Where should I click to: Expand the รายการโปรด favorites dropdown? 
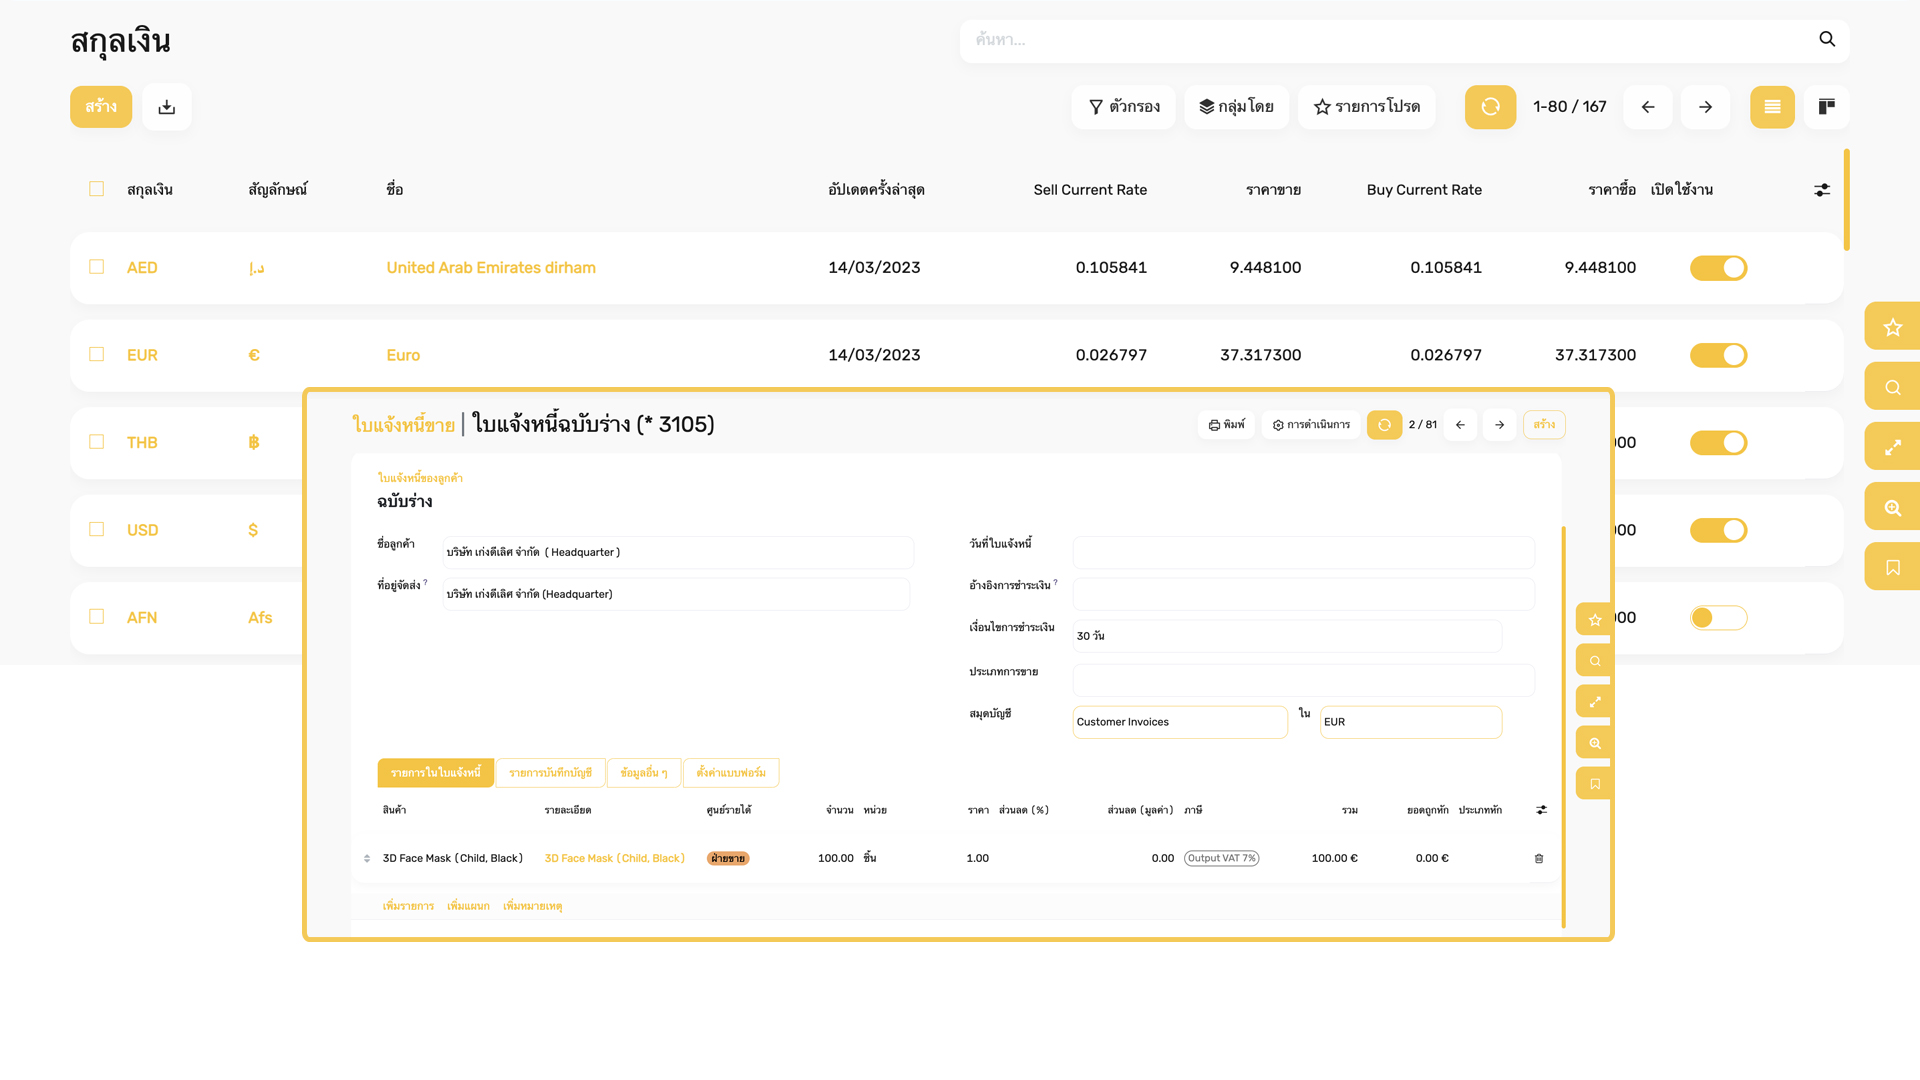[x=1366, y=107]
